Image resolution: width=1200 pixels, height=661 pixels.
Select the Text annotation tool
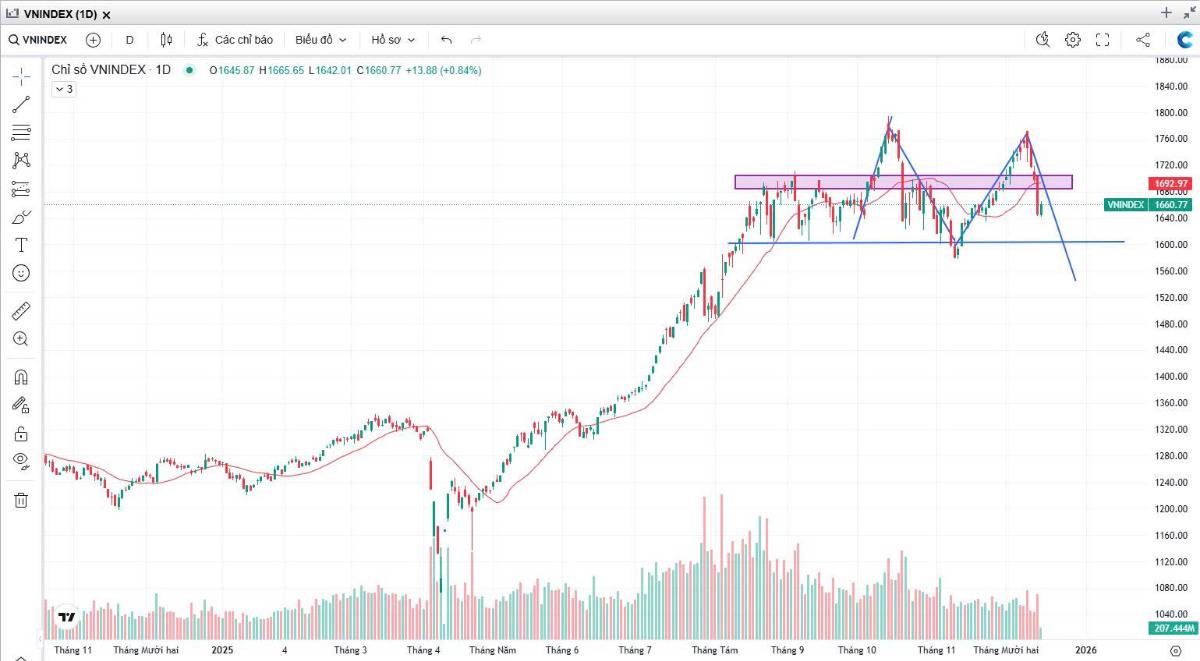[x=21, y=245]
